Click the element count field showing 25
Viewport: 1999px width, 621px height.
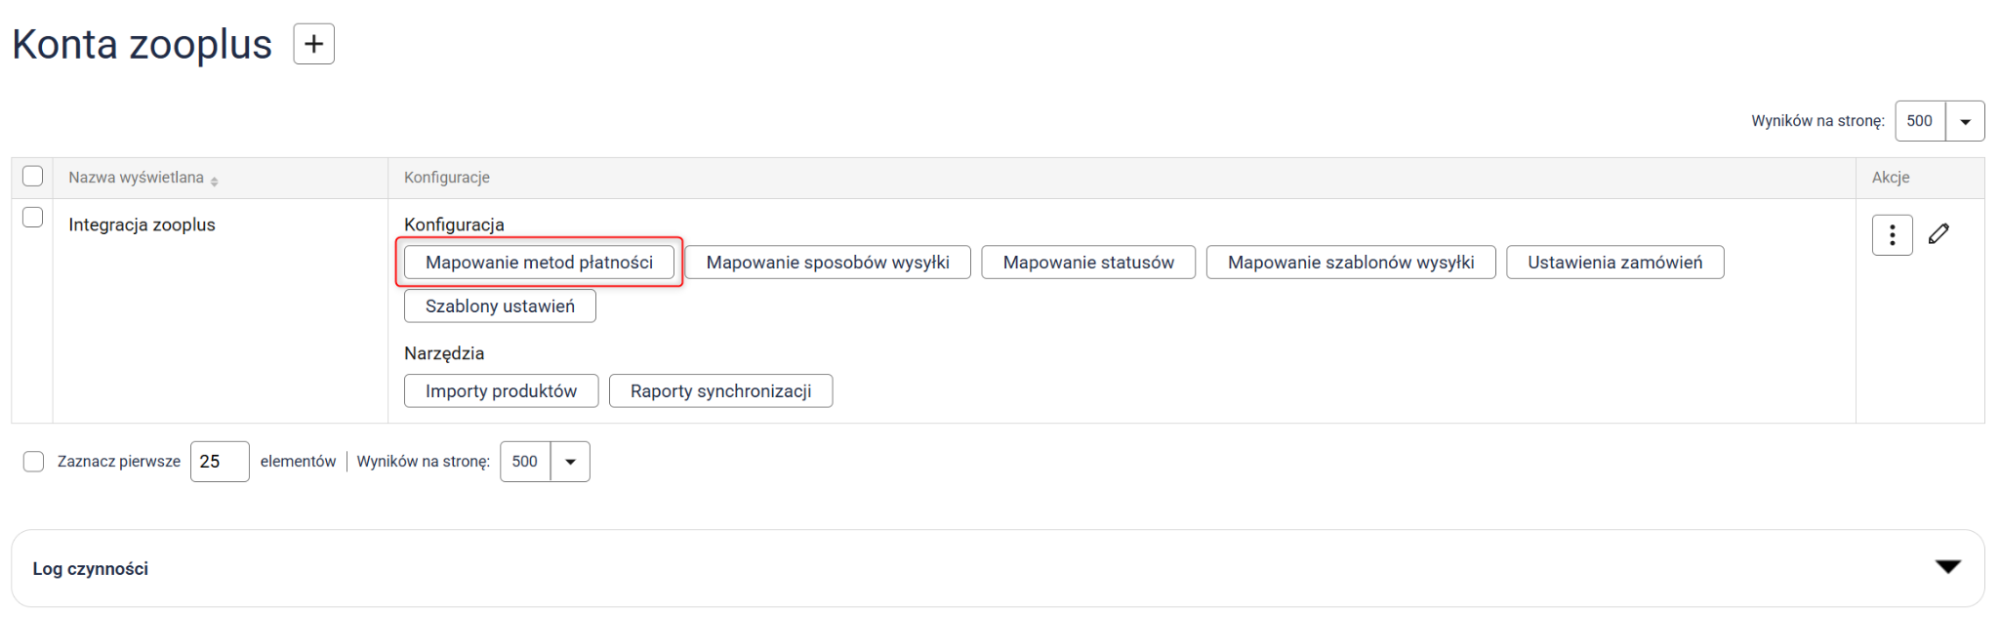tap(219, 462)
